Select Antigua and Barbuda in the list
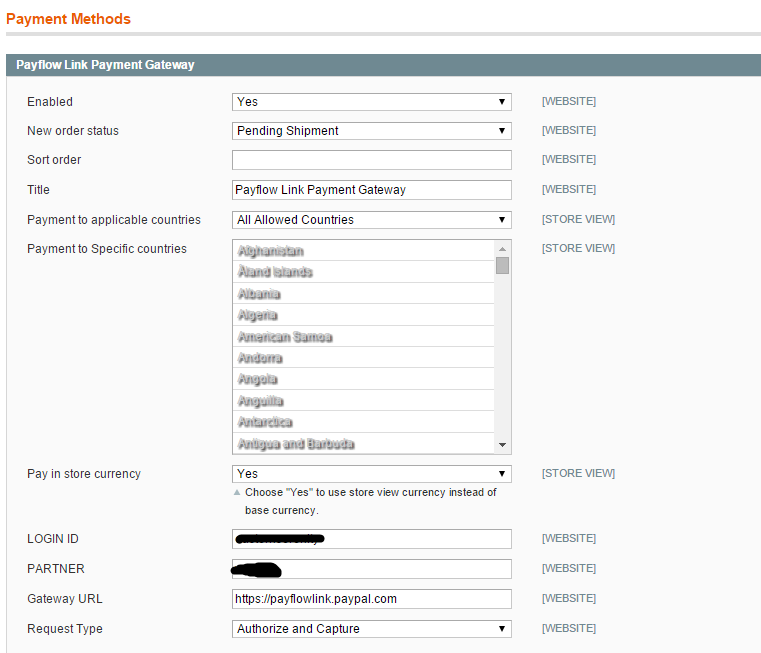This screenshot has width=761, height=653. (363, 443)
